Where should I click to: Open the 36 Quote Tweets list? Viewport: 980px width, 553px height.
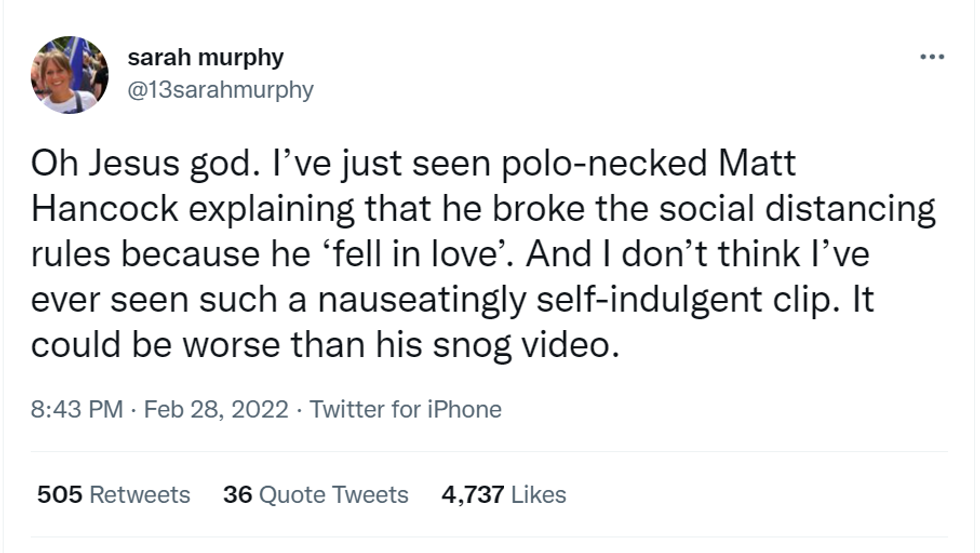(x=316, y=495)
